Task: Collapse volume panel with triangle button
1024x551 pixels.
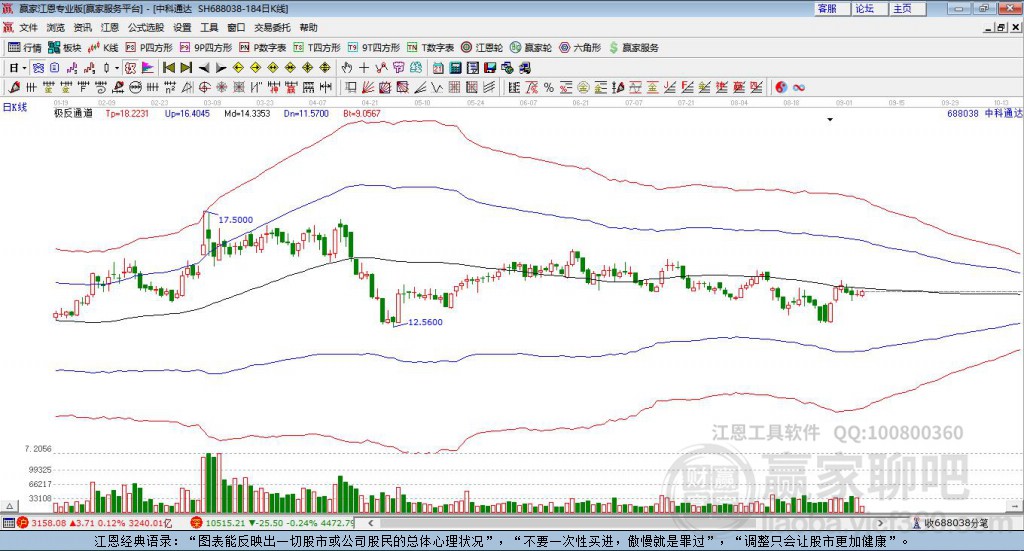Action: tap(9, 506)
